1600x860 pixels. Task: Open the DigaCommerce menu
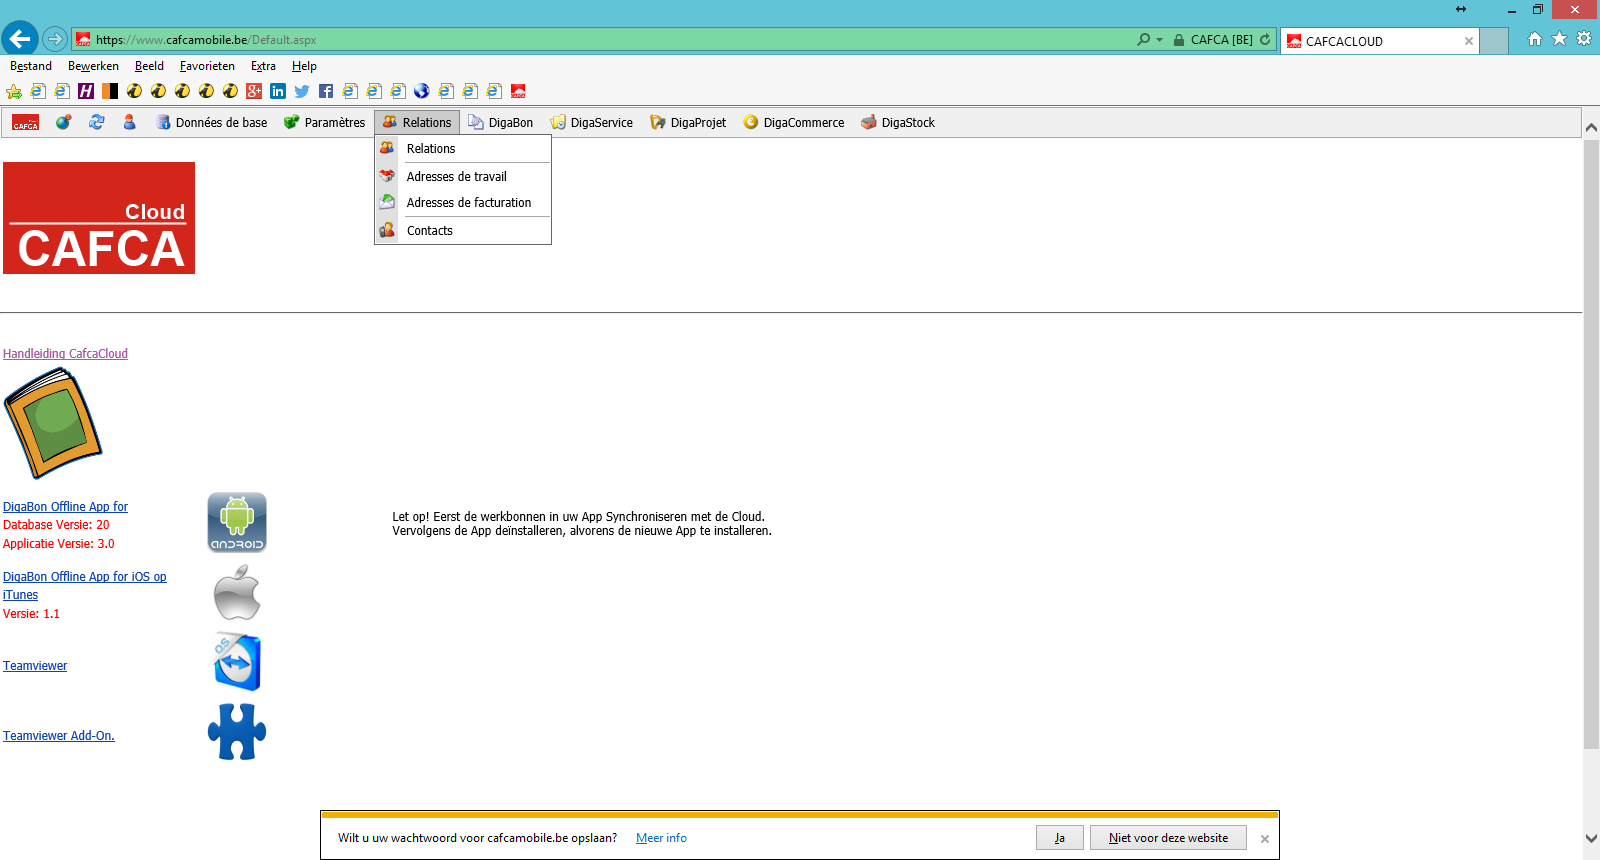[794, 122]
